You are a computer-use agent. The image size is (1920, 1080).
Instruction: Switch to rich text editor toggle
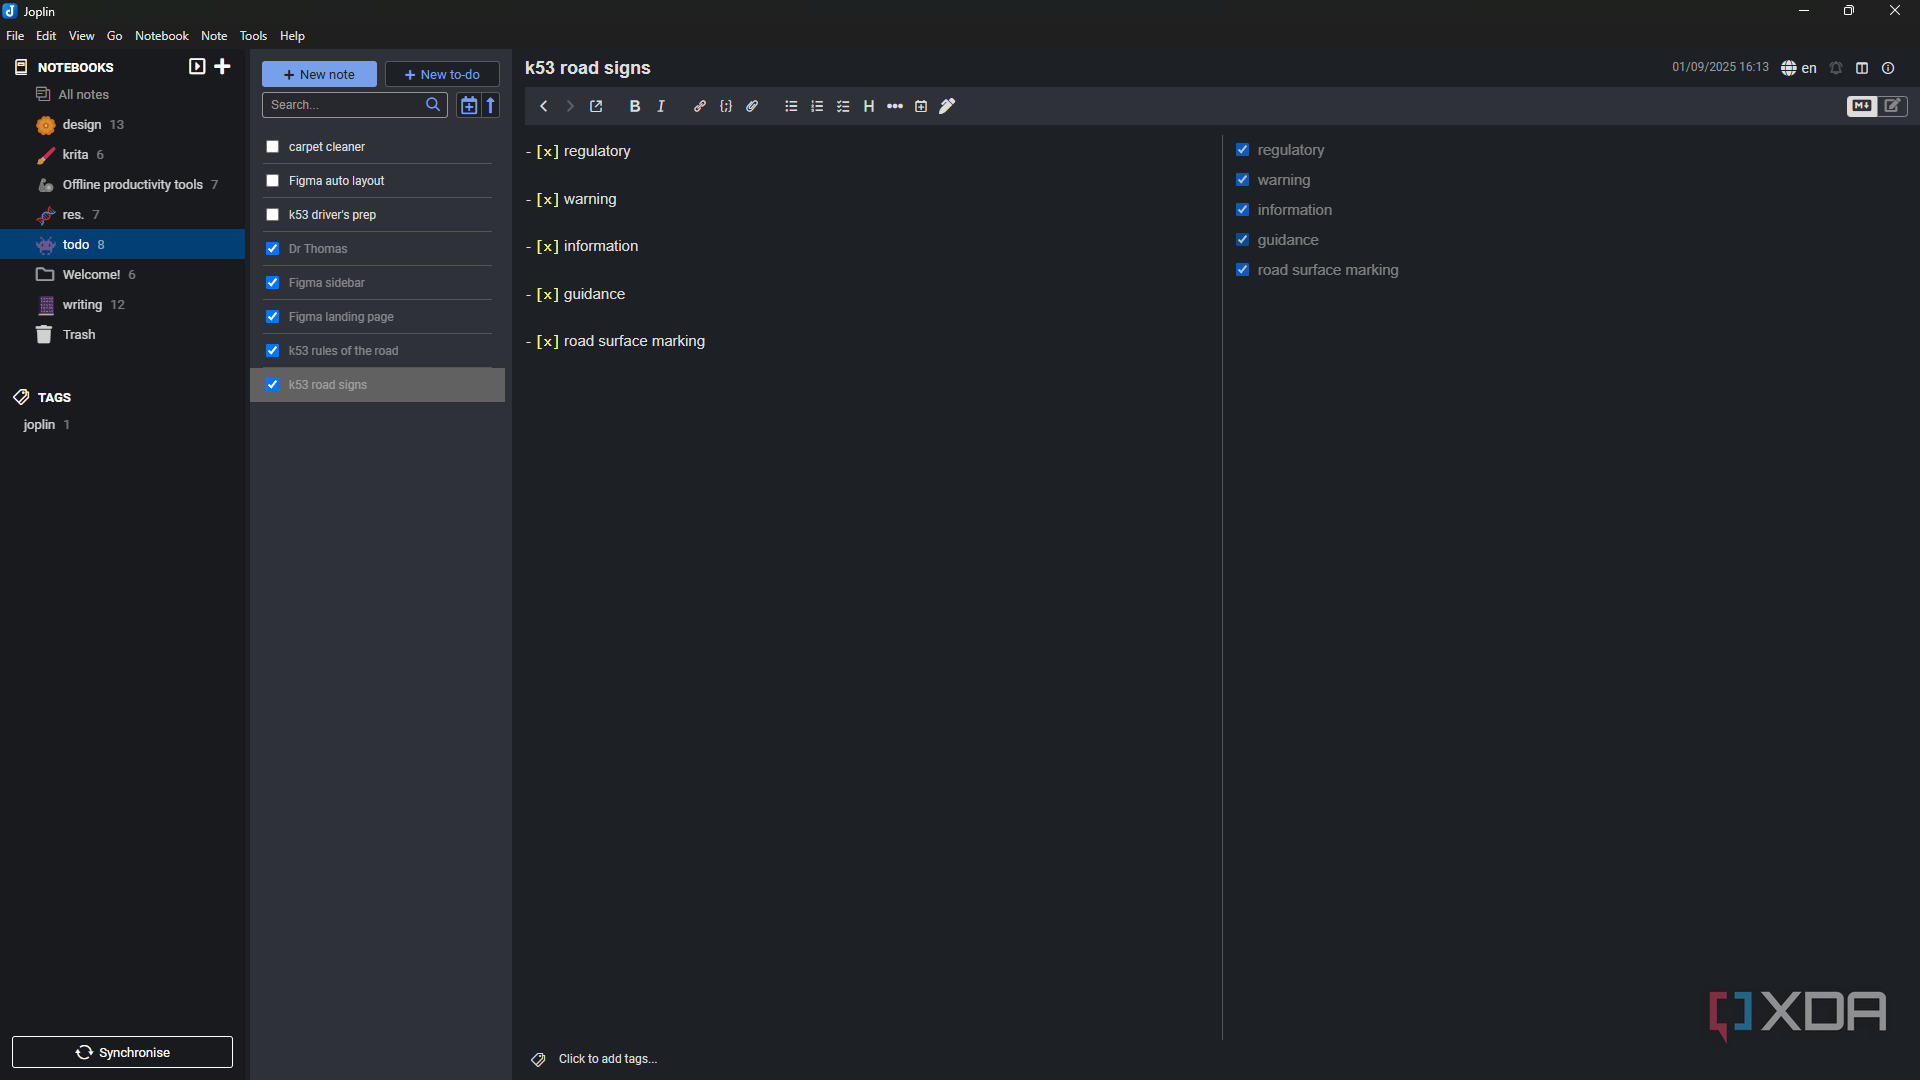pos(1893,106)
